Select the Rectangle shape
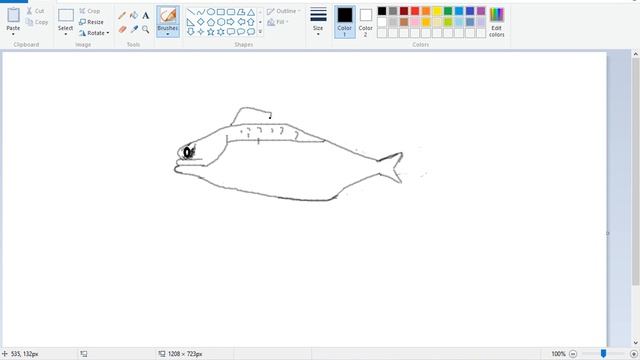Screen dimensions: 640x360 pos(221,12)
